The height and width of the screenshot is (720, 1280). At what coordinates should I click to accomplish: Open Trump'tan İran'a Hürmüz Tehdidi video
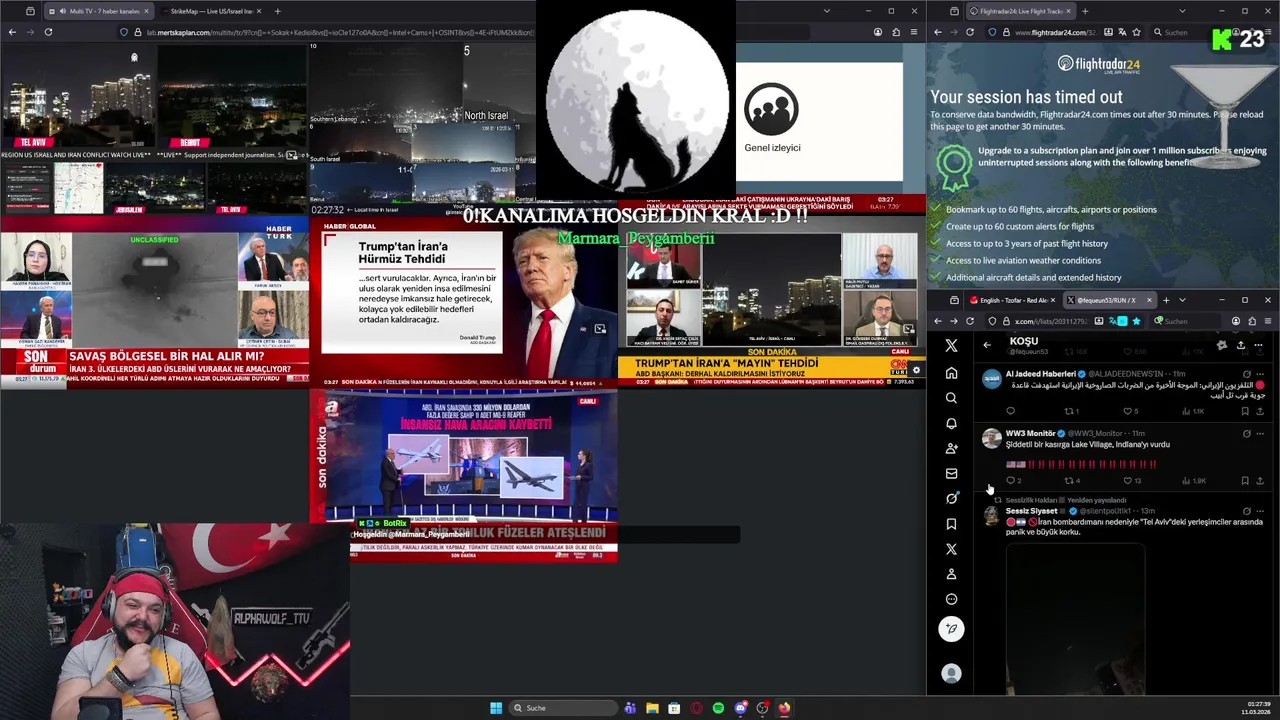[x=464, y=303]
